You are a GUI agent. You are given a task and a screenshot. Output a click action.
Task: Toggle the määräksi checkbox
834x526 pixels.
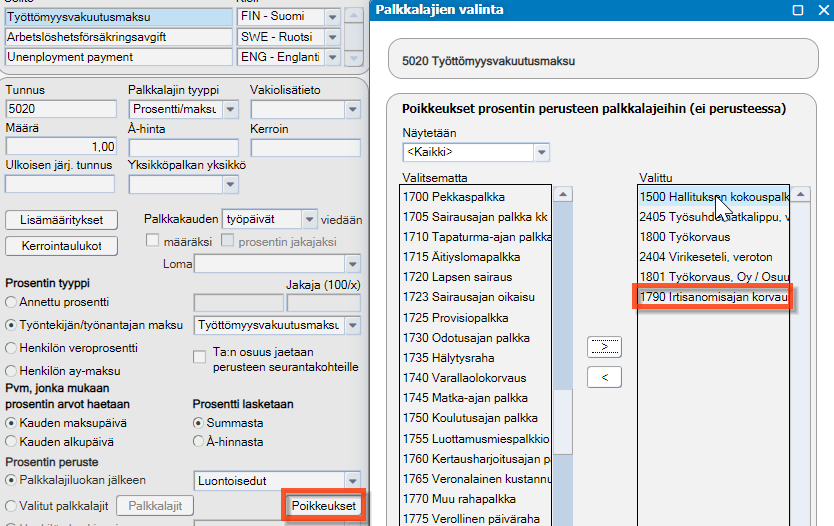tap(153, 241)
